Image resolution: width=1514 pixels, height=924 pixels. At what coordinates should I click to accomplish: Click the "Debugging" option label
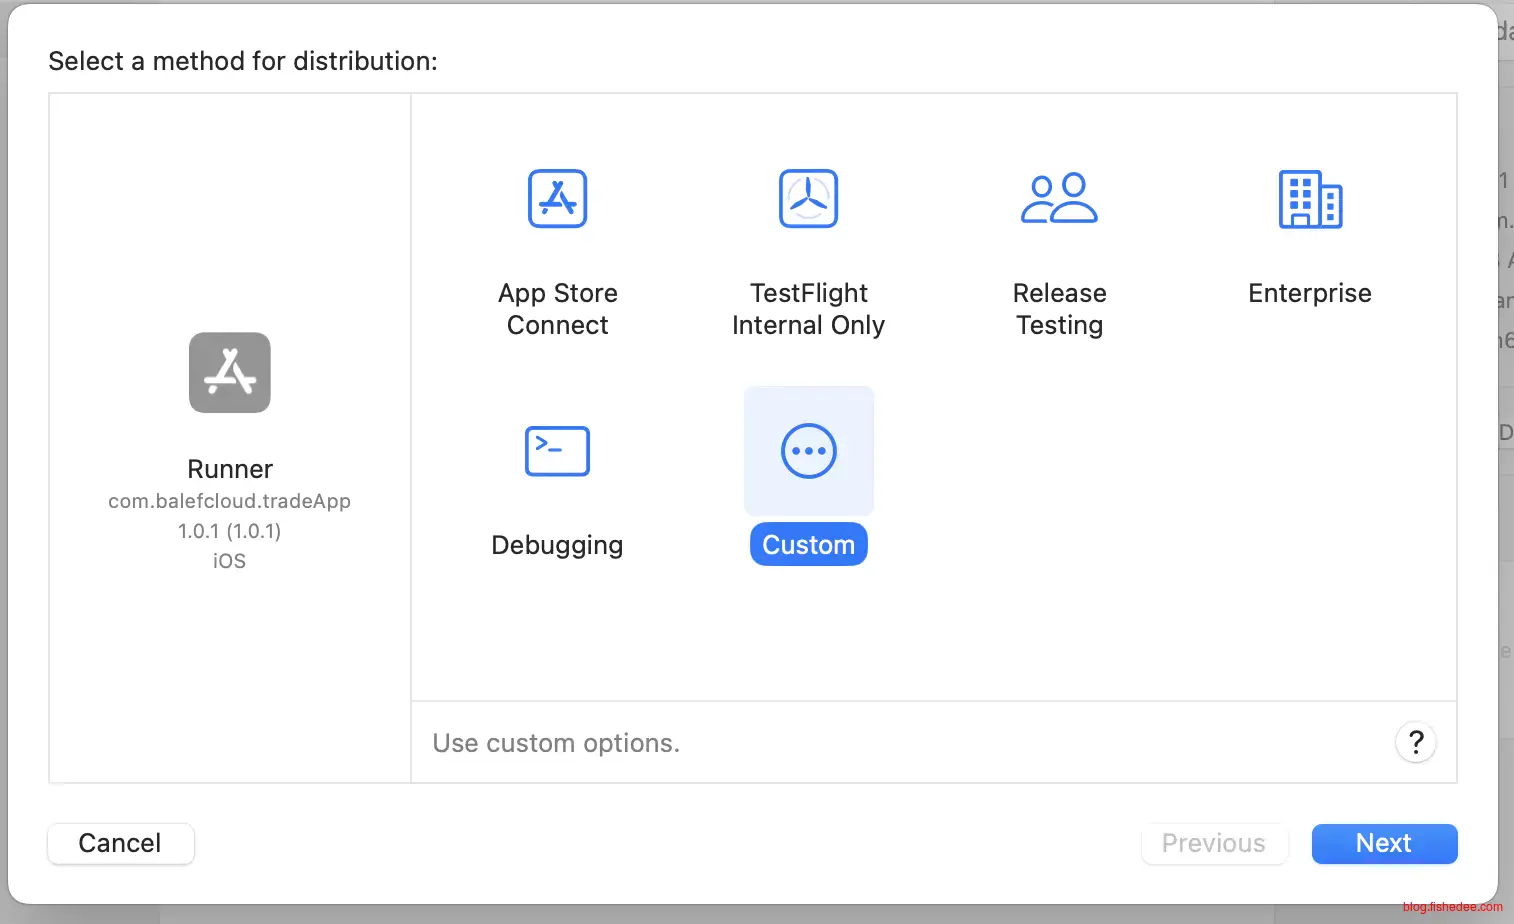(x=557, y=545)
